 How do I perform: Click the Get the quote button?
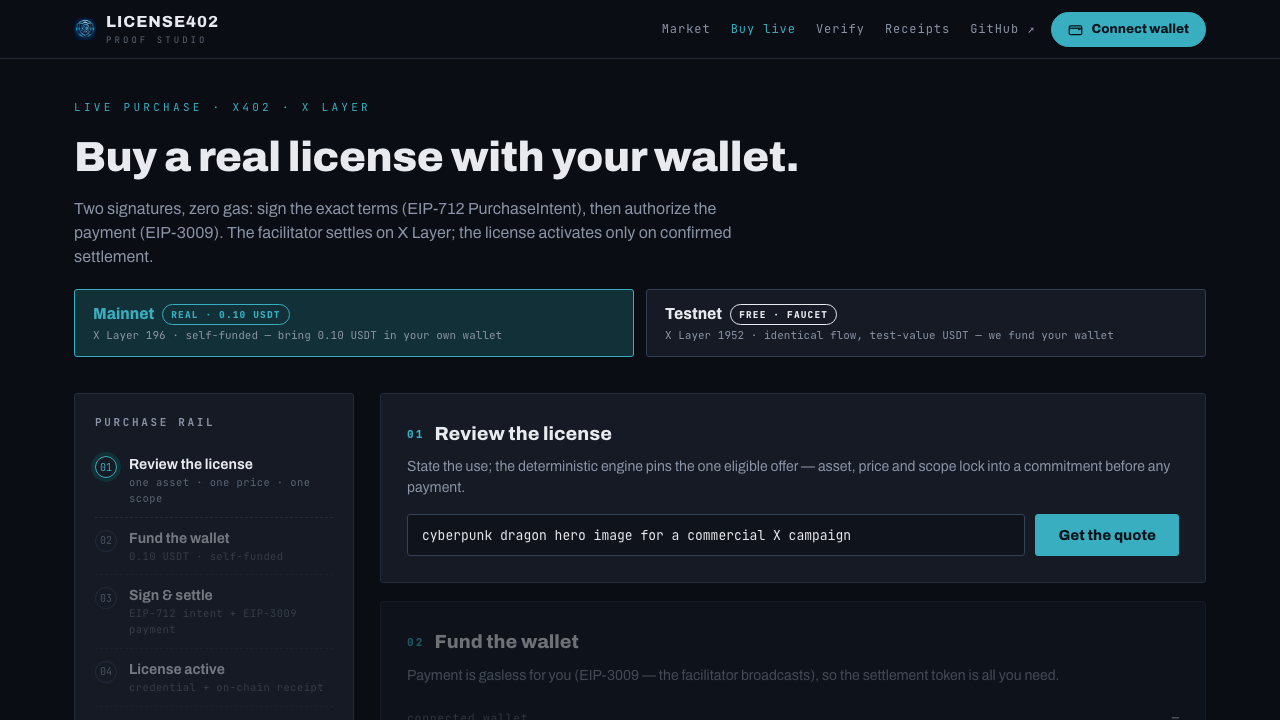[1107, 535]
